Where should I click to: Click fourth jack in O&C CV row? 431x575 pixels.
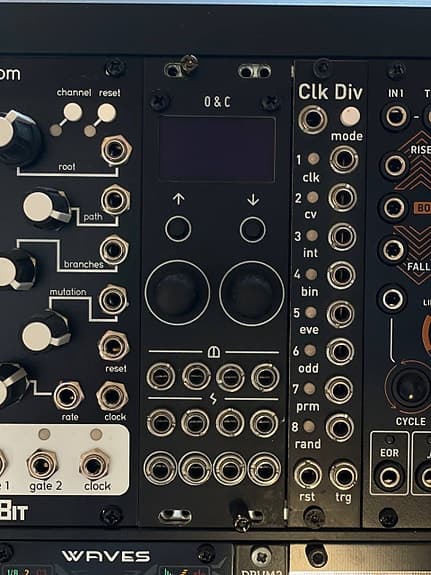[264, 424]
